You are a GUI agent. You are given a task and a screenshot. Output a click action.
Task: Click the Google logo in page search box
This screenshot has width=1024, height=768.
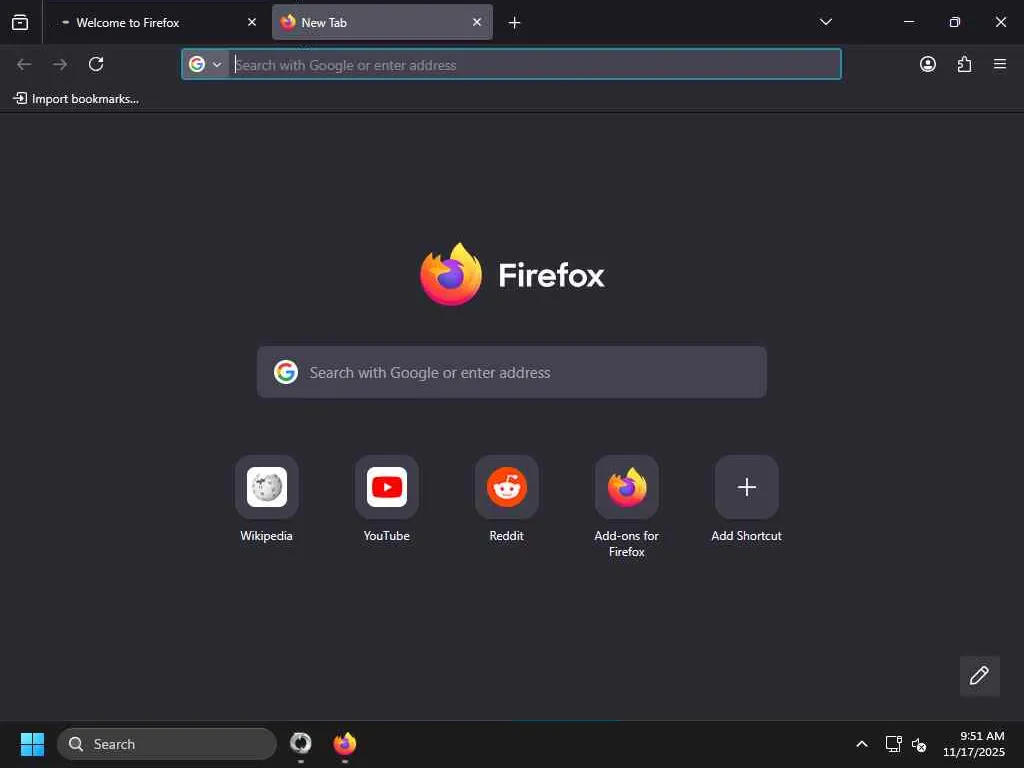(x=285, y=372)
